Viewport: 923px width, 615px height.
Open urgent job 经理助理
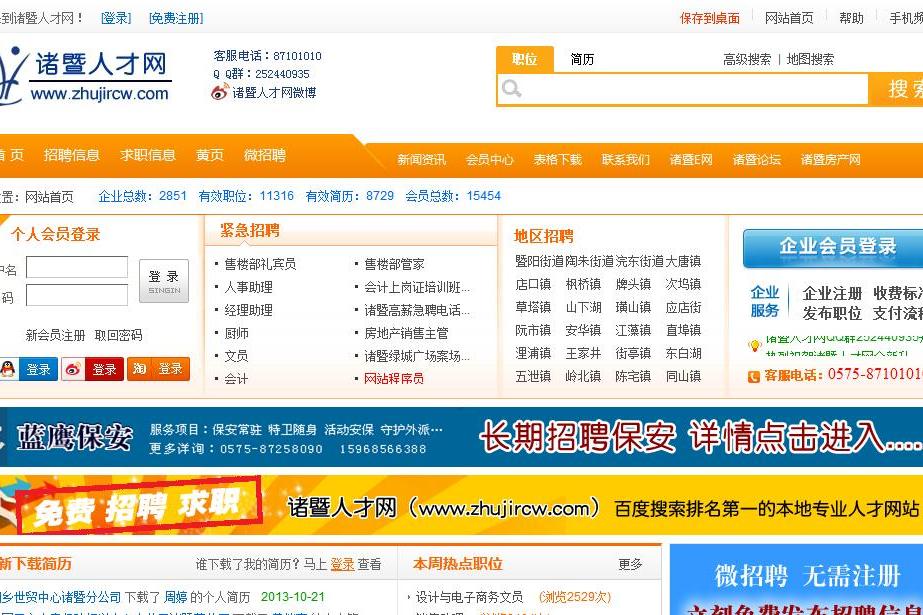tap(248, 310)
